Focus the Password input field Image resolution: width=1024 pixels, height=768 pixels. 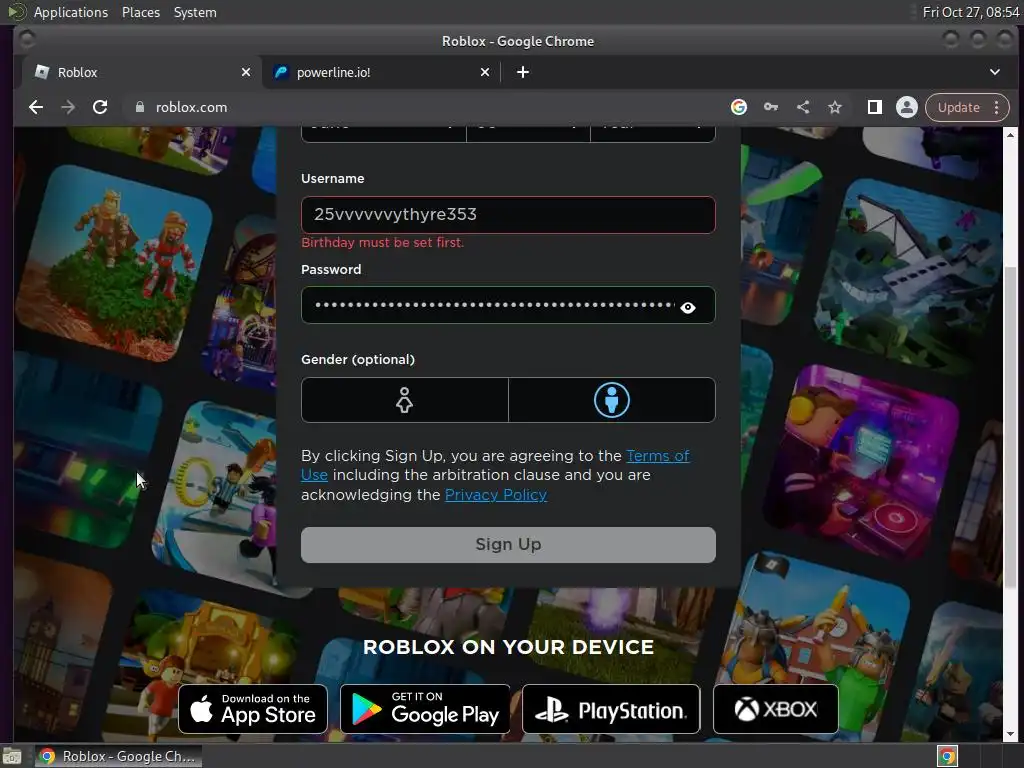[x=508, y=305]
